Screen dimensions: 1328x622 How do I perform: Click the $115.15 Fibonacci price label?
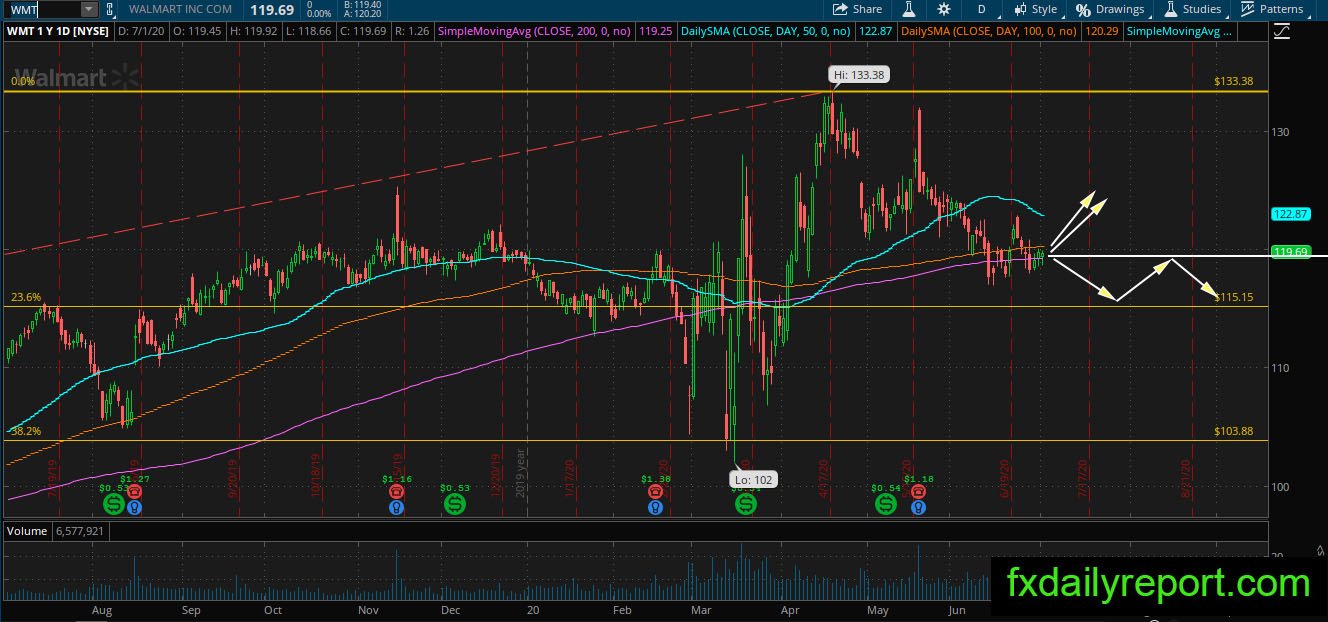1233,297
